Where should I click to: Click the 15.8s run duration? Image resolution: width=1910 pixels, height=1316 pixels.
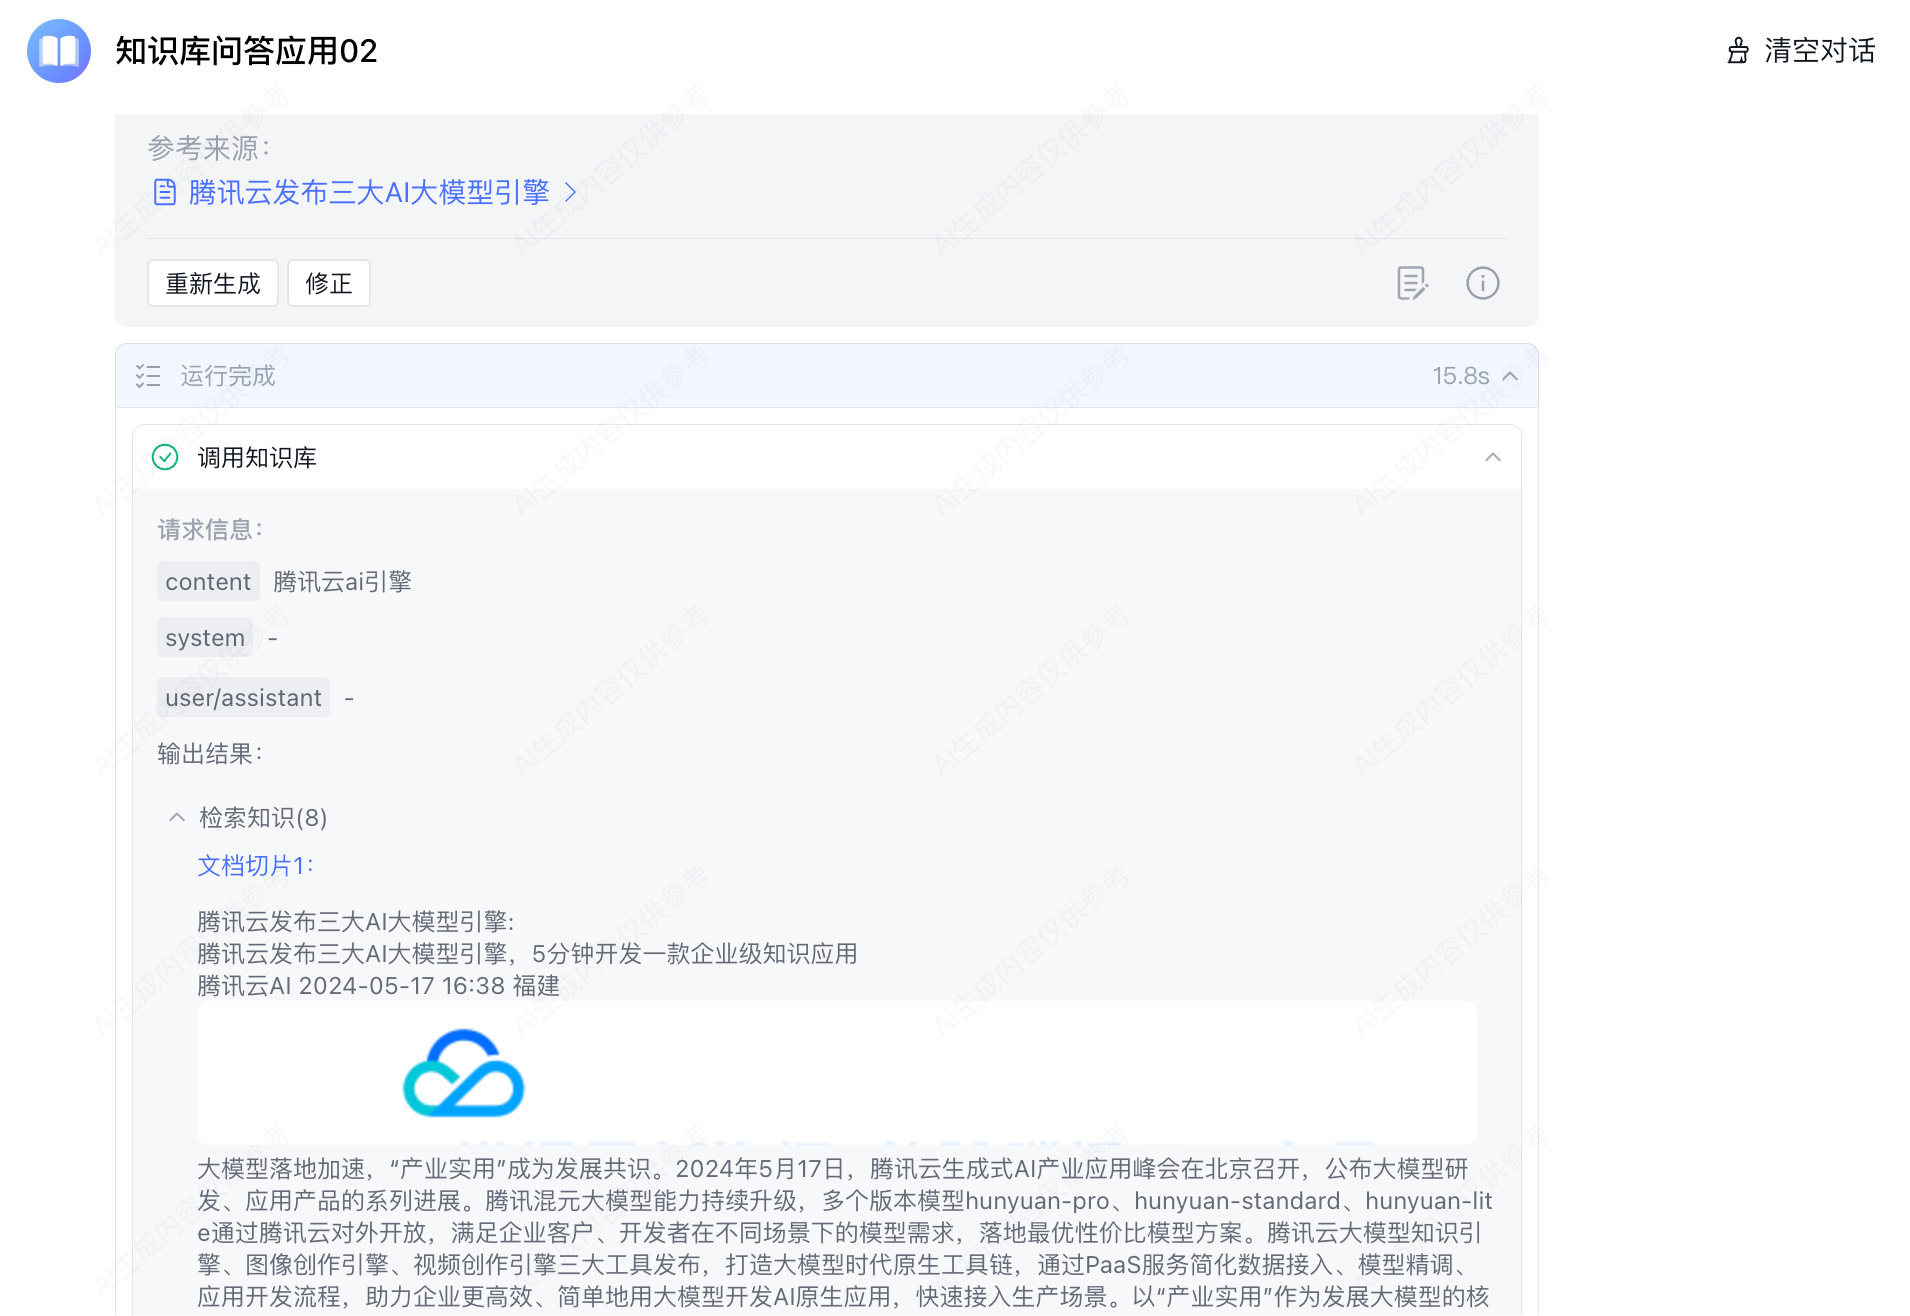[1460, 376]
